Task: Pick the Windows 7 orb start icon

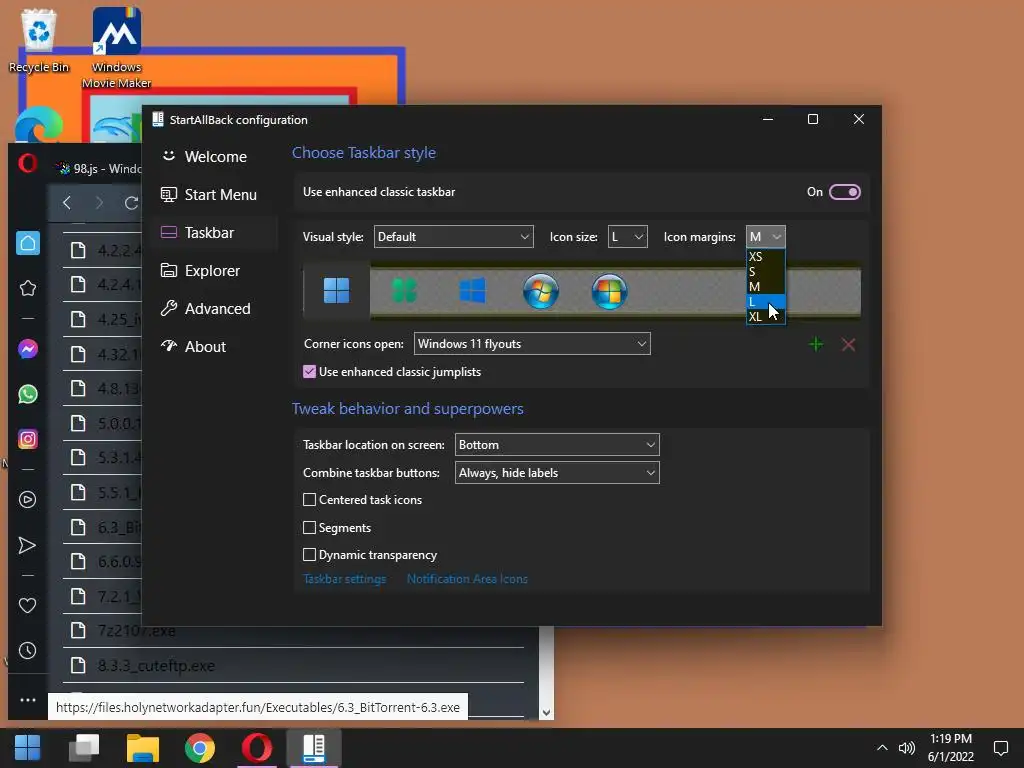Action: [541, 291]
